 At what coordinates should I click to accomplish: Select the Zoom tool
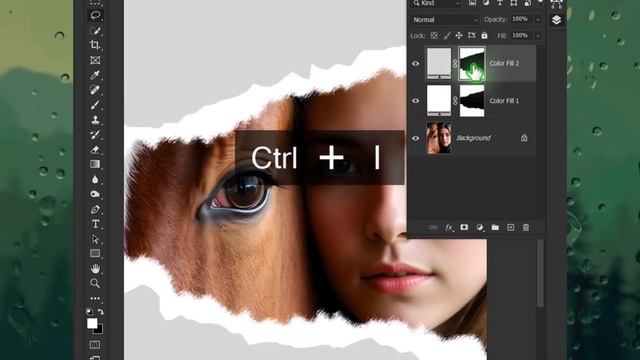(95, 283)
